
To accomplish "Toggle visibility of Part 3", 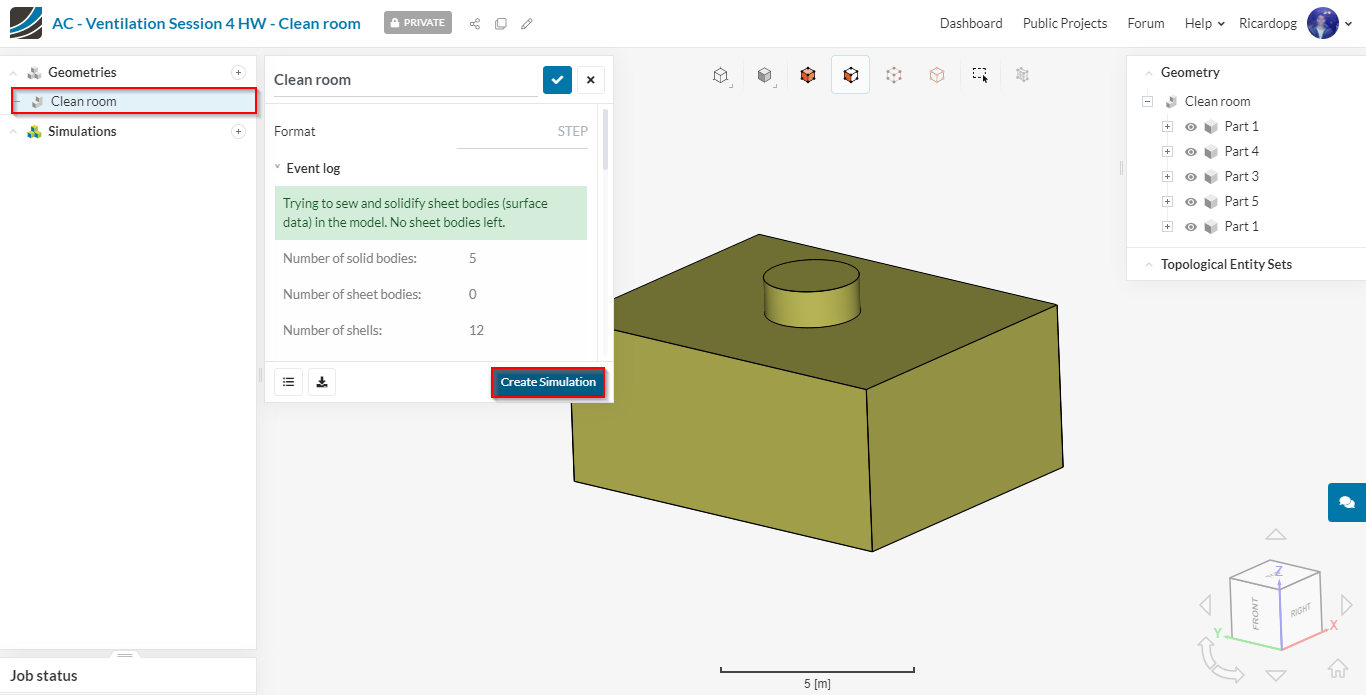I will (1191, 177).
